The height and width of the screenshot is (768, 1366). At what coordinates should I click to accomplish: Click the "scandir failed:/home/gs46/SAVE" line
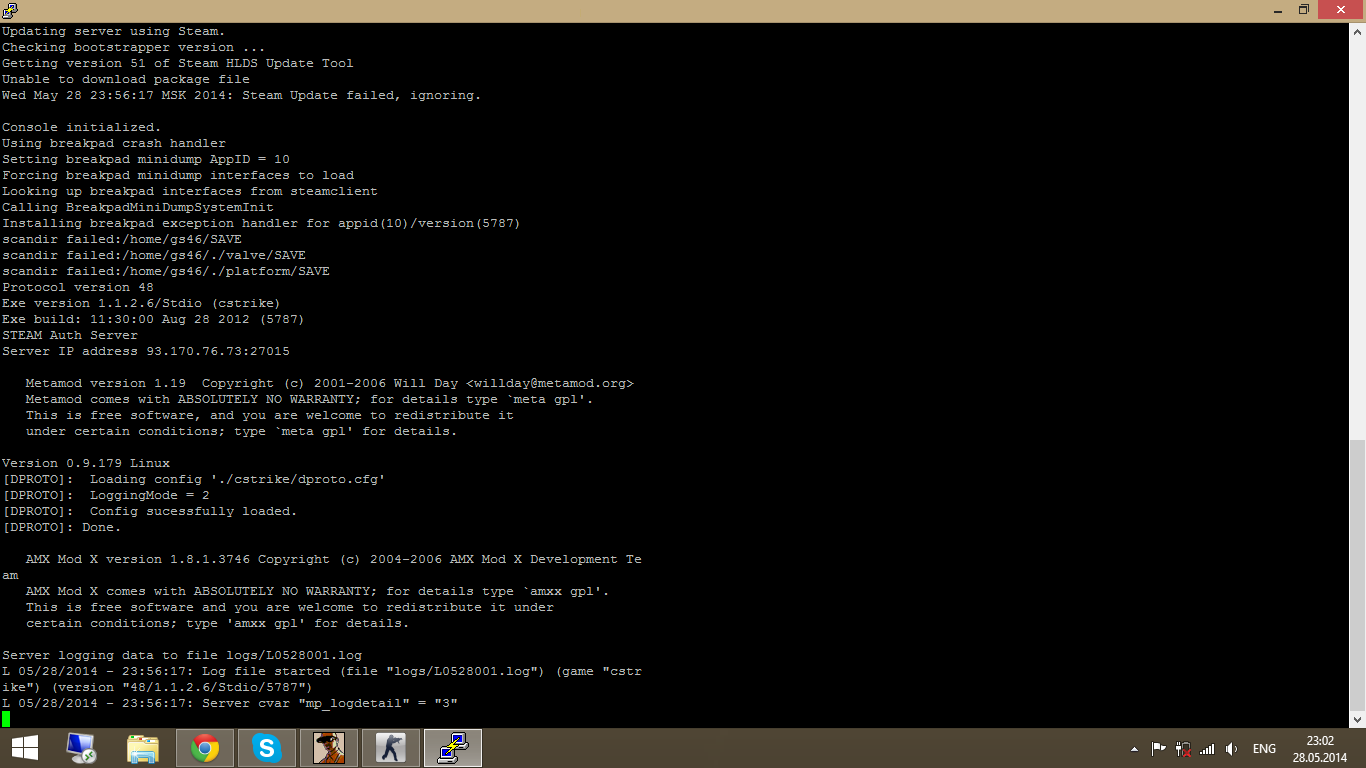tap(122, 239)
